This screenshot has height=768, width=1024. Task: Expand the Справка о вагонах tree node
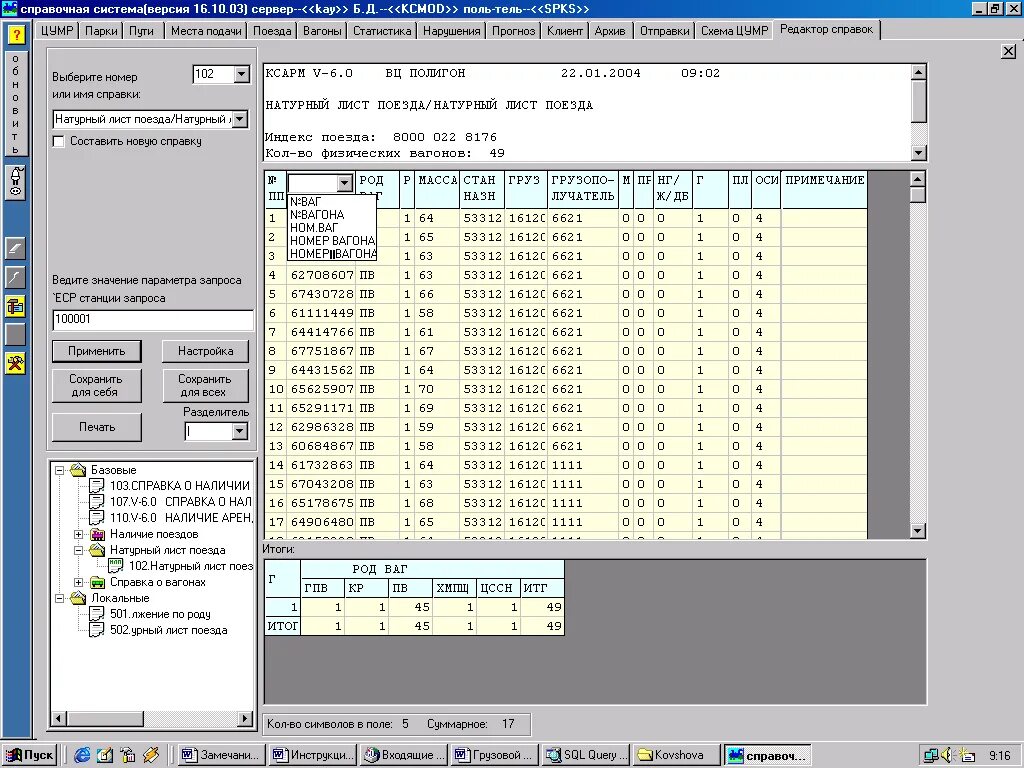click(x=78, y=583)
